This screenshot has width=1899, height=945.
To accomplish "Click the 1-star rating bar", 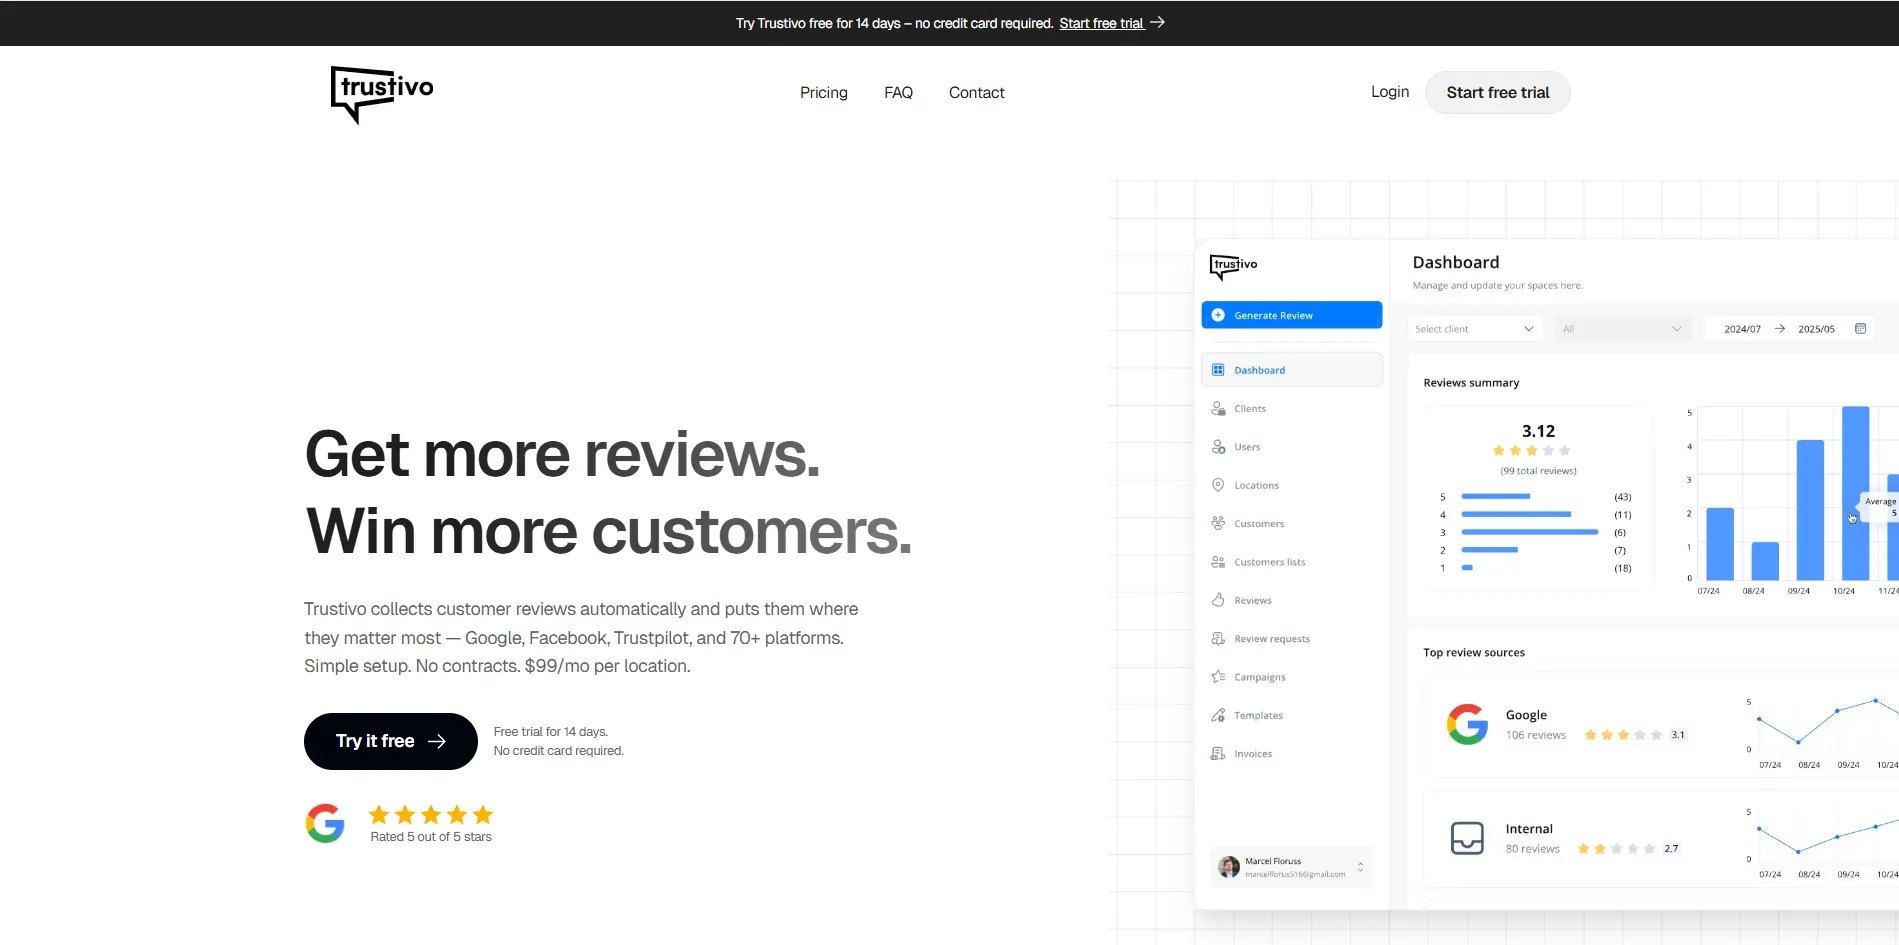I will (1467, 568).
